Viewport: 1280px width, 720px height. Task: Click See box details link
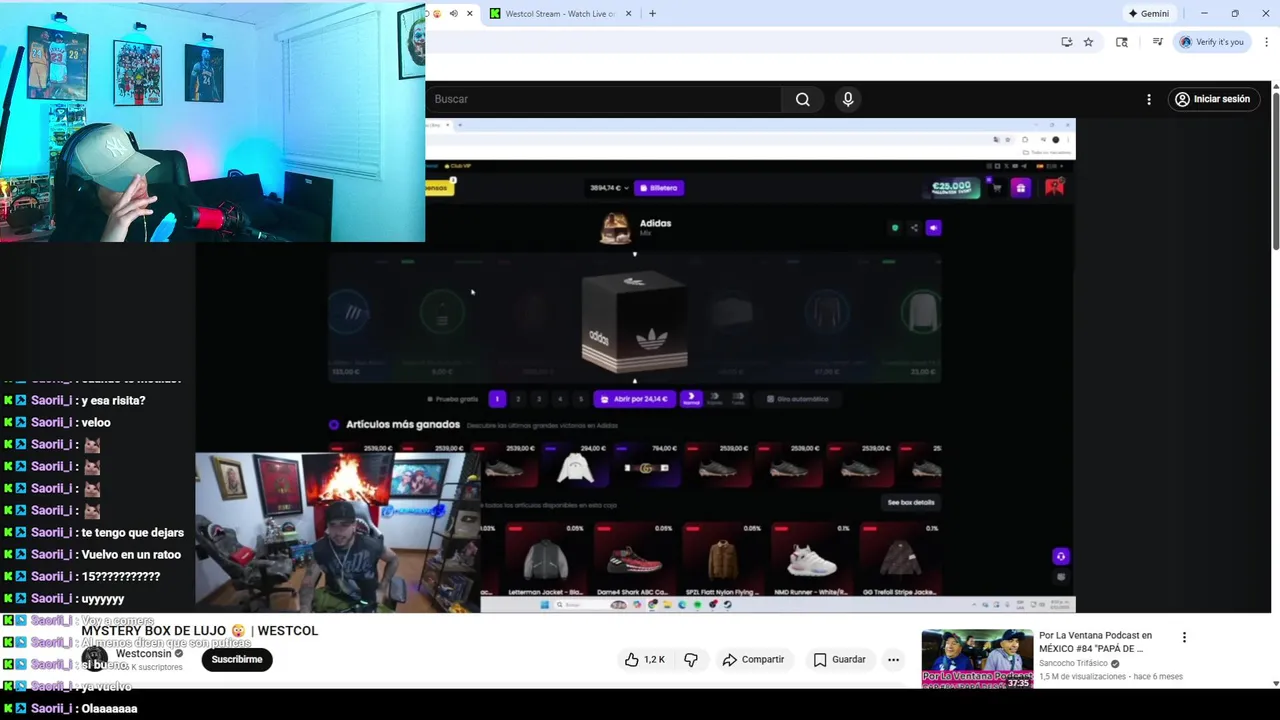point(911,503)
